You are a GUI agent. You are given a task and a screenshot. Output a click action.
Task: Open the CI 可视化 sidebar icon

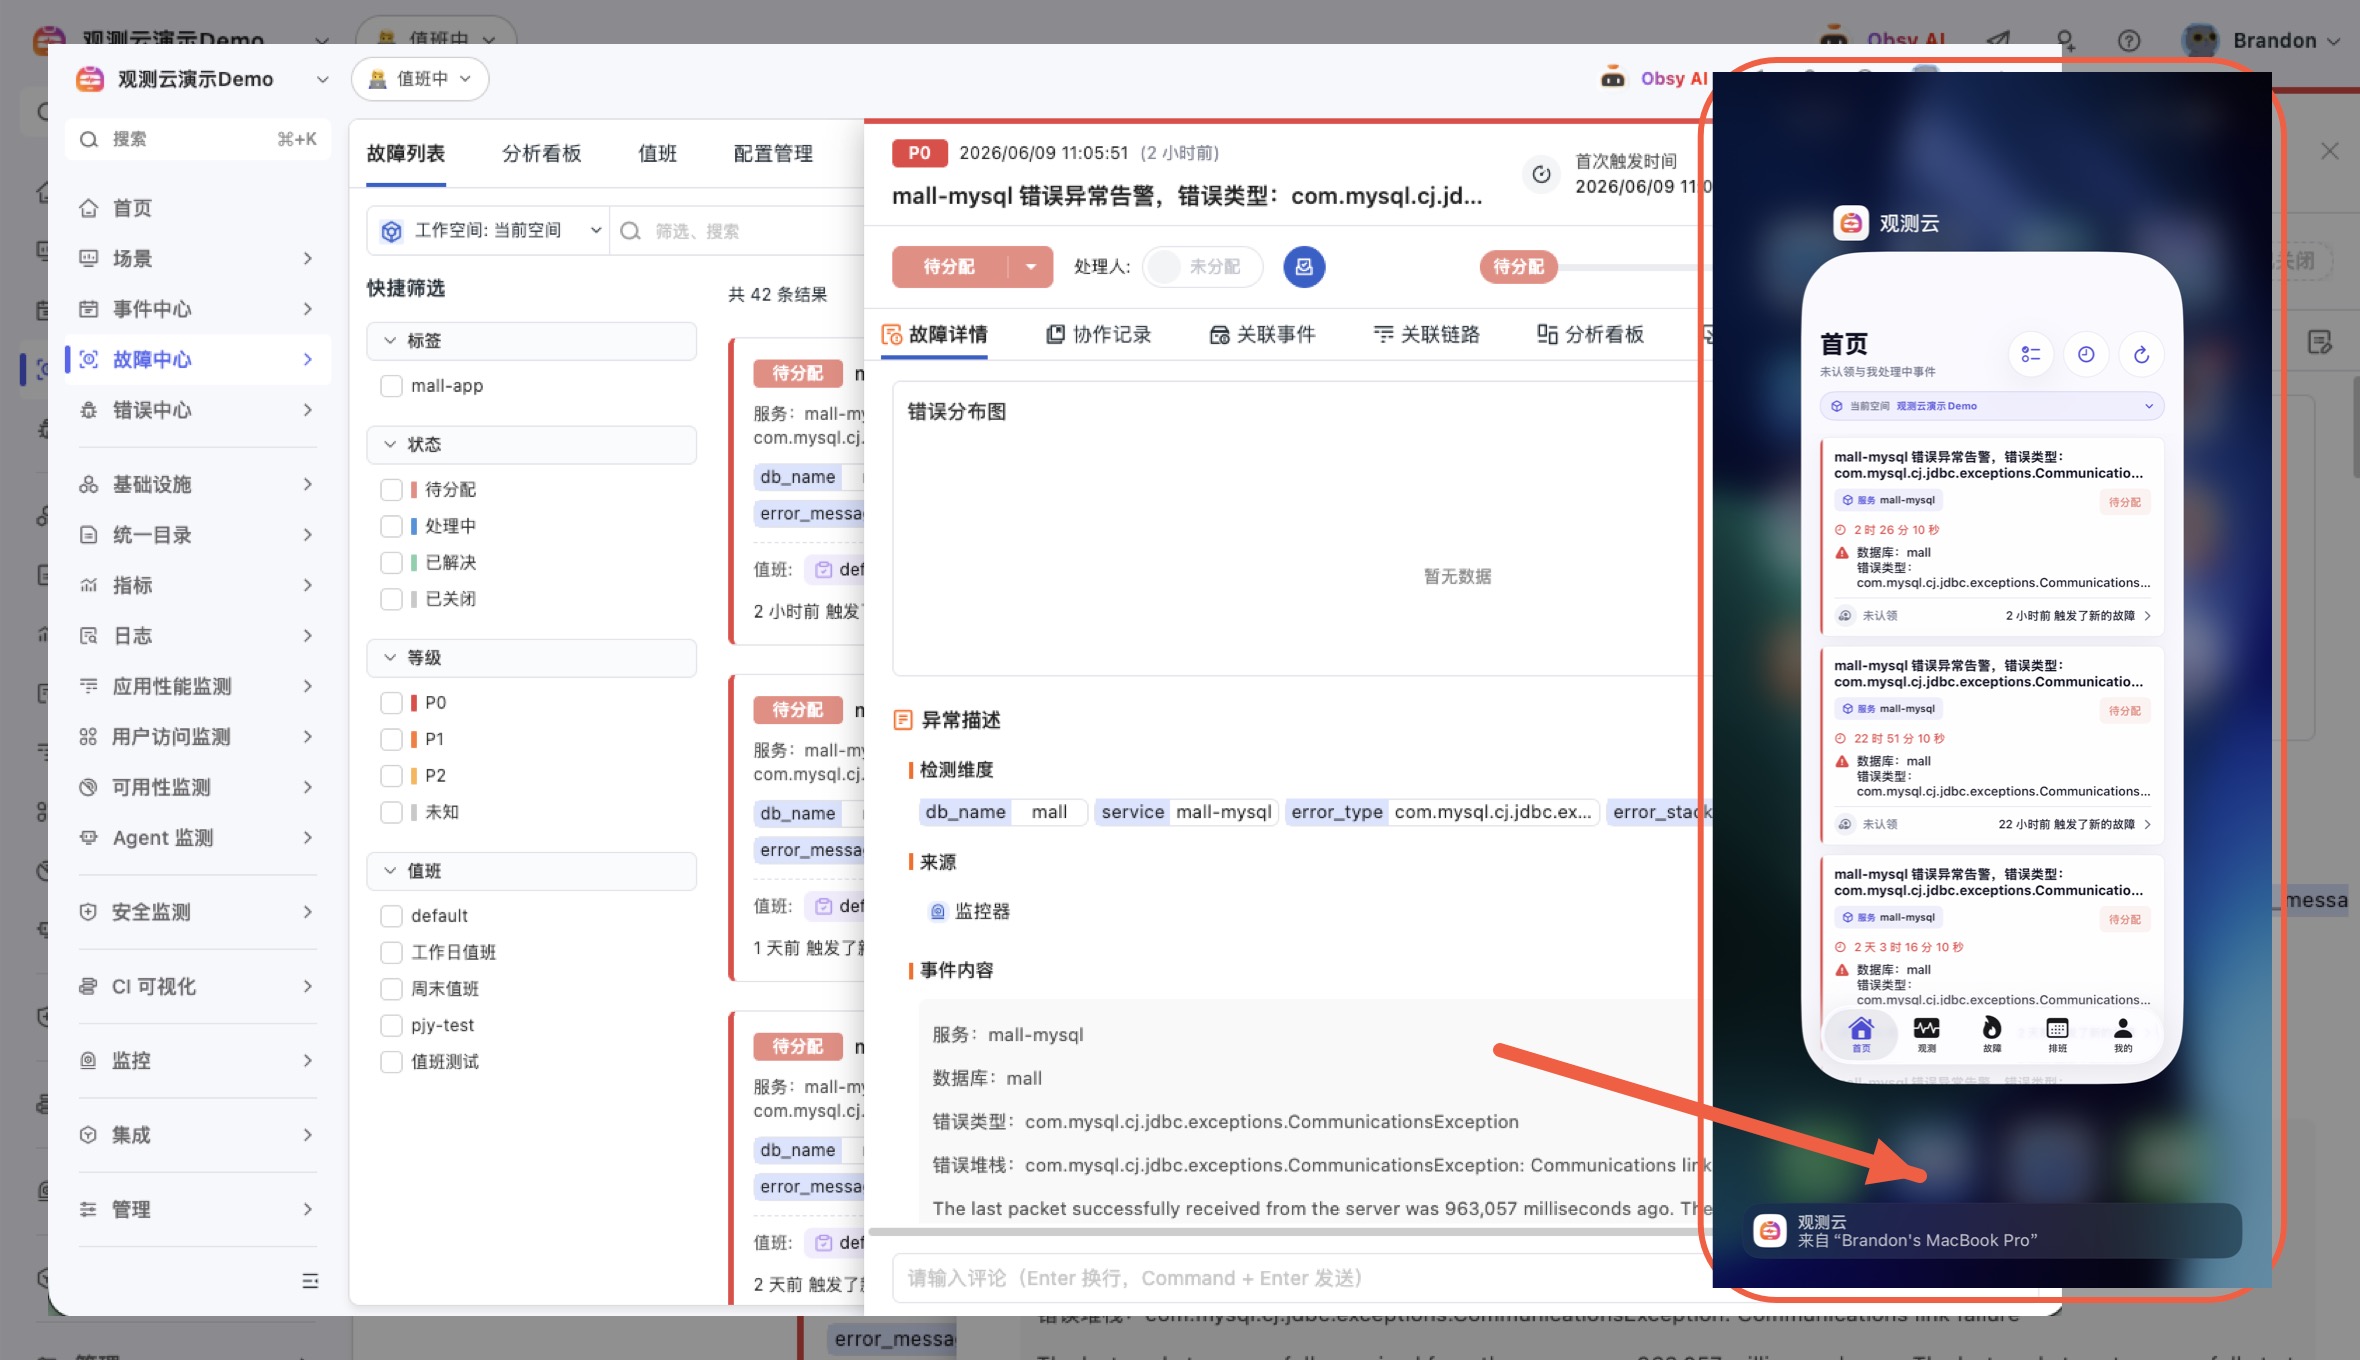89,986
